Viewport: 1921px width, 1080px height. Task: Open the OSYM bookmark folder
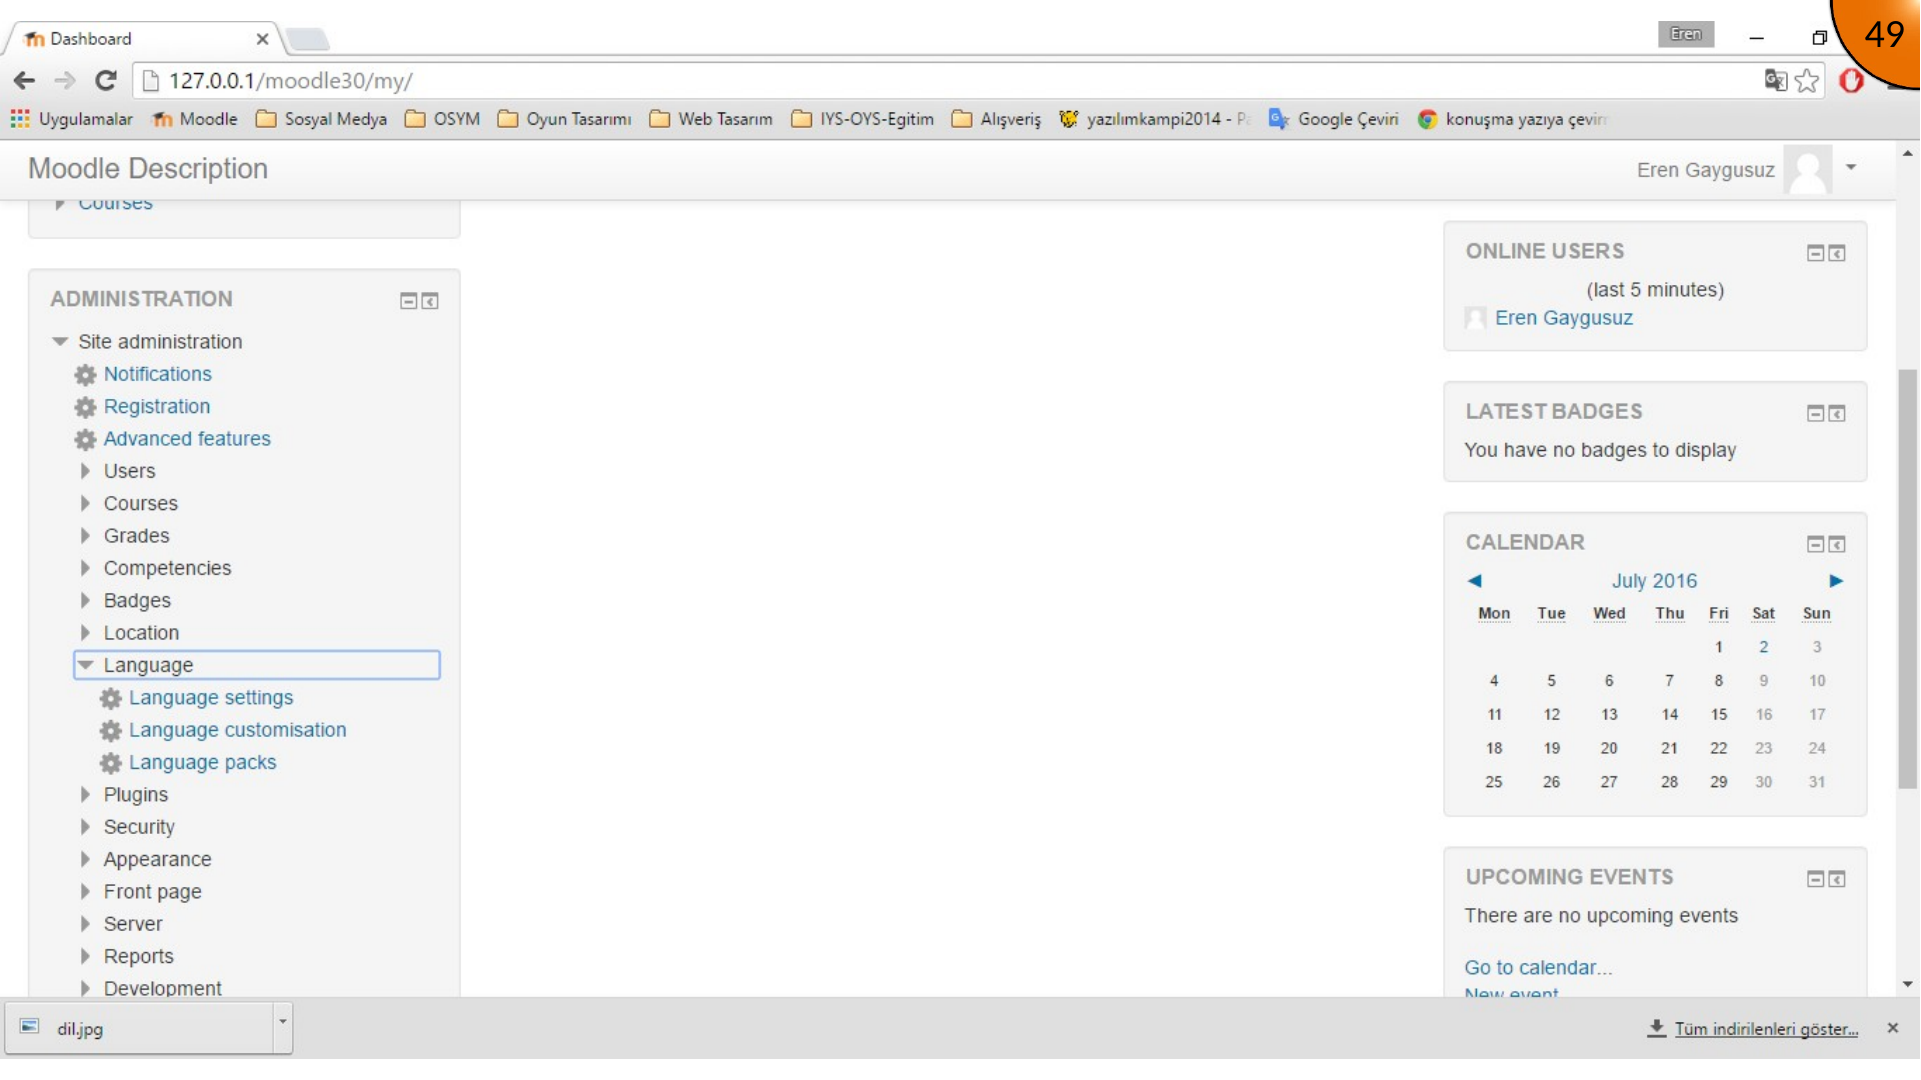[442, 119]
